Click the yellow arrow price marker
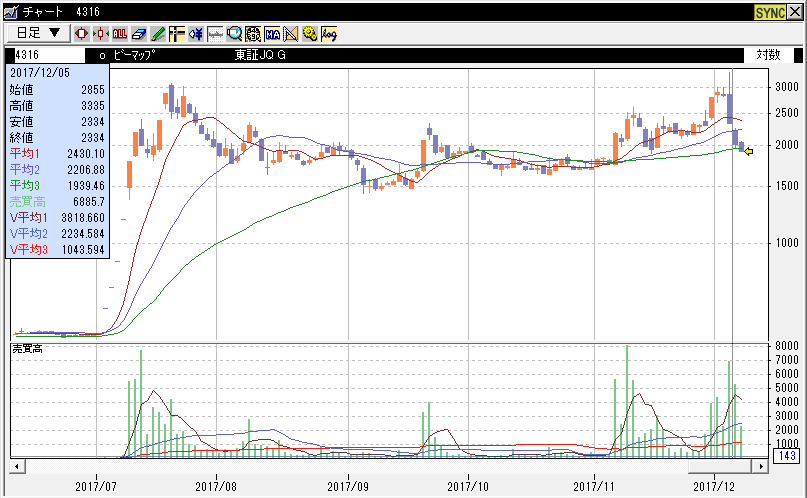The width and height of the screenshot is (807, 498). (748, 150)
